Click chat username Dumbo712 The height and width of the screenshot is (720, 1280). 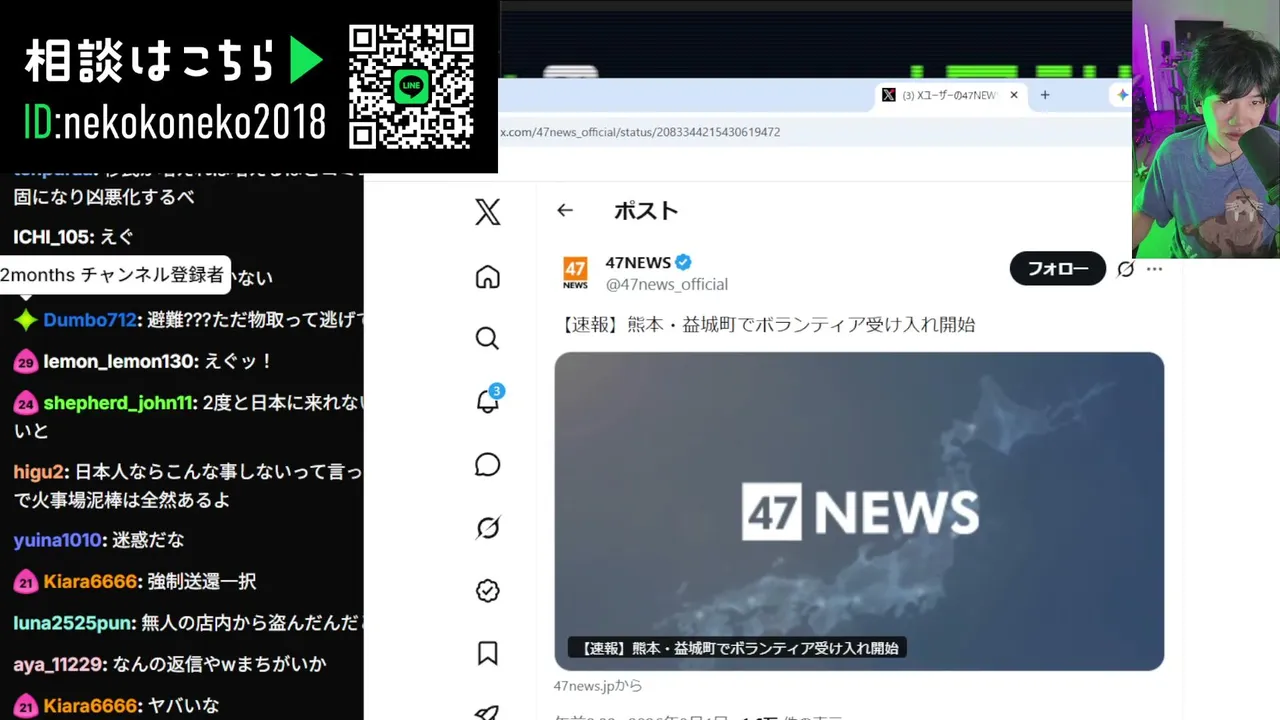[x=89, y=320]
